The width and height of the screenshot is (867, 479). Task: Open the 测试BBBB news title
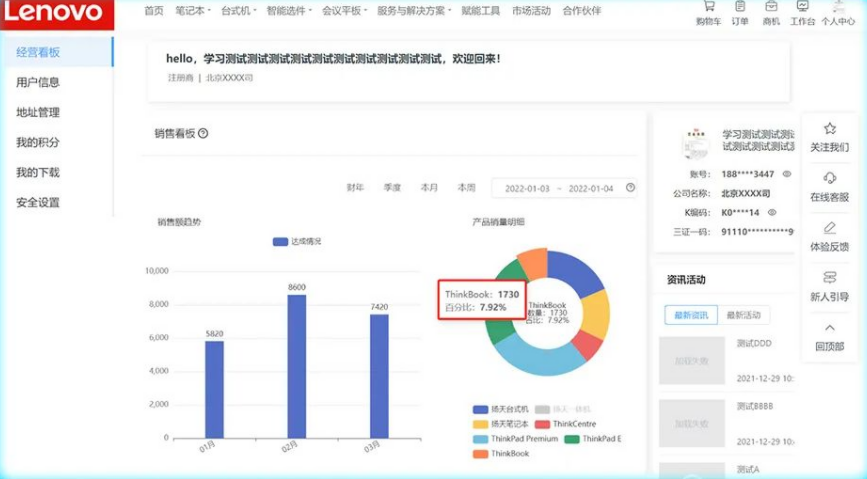click(755, 407)
